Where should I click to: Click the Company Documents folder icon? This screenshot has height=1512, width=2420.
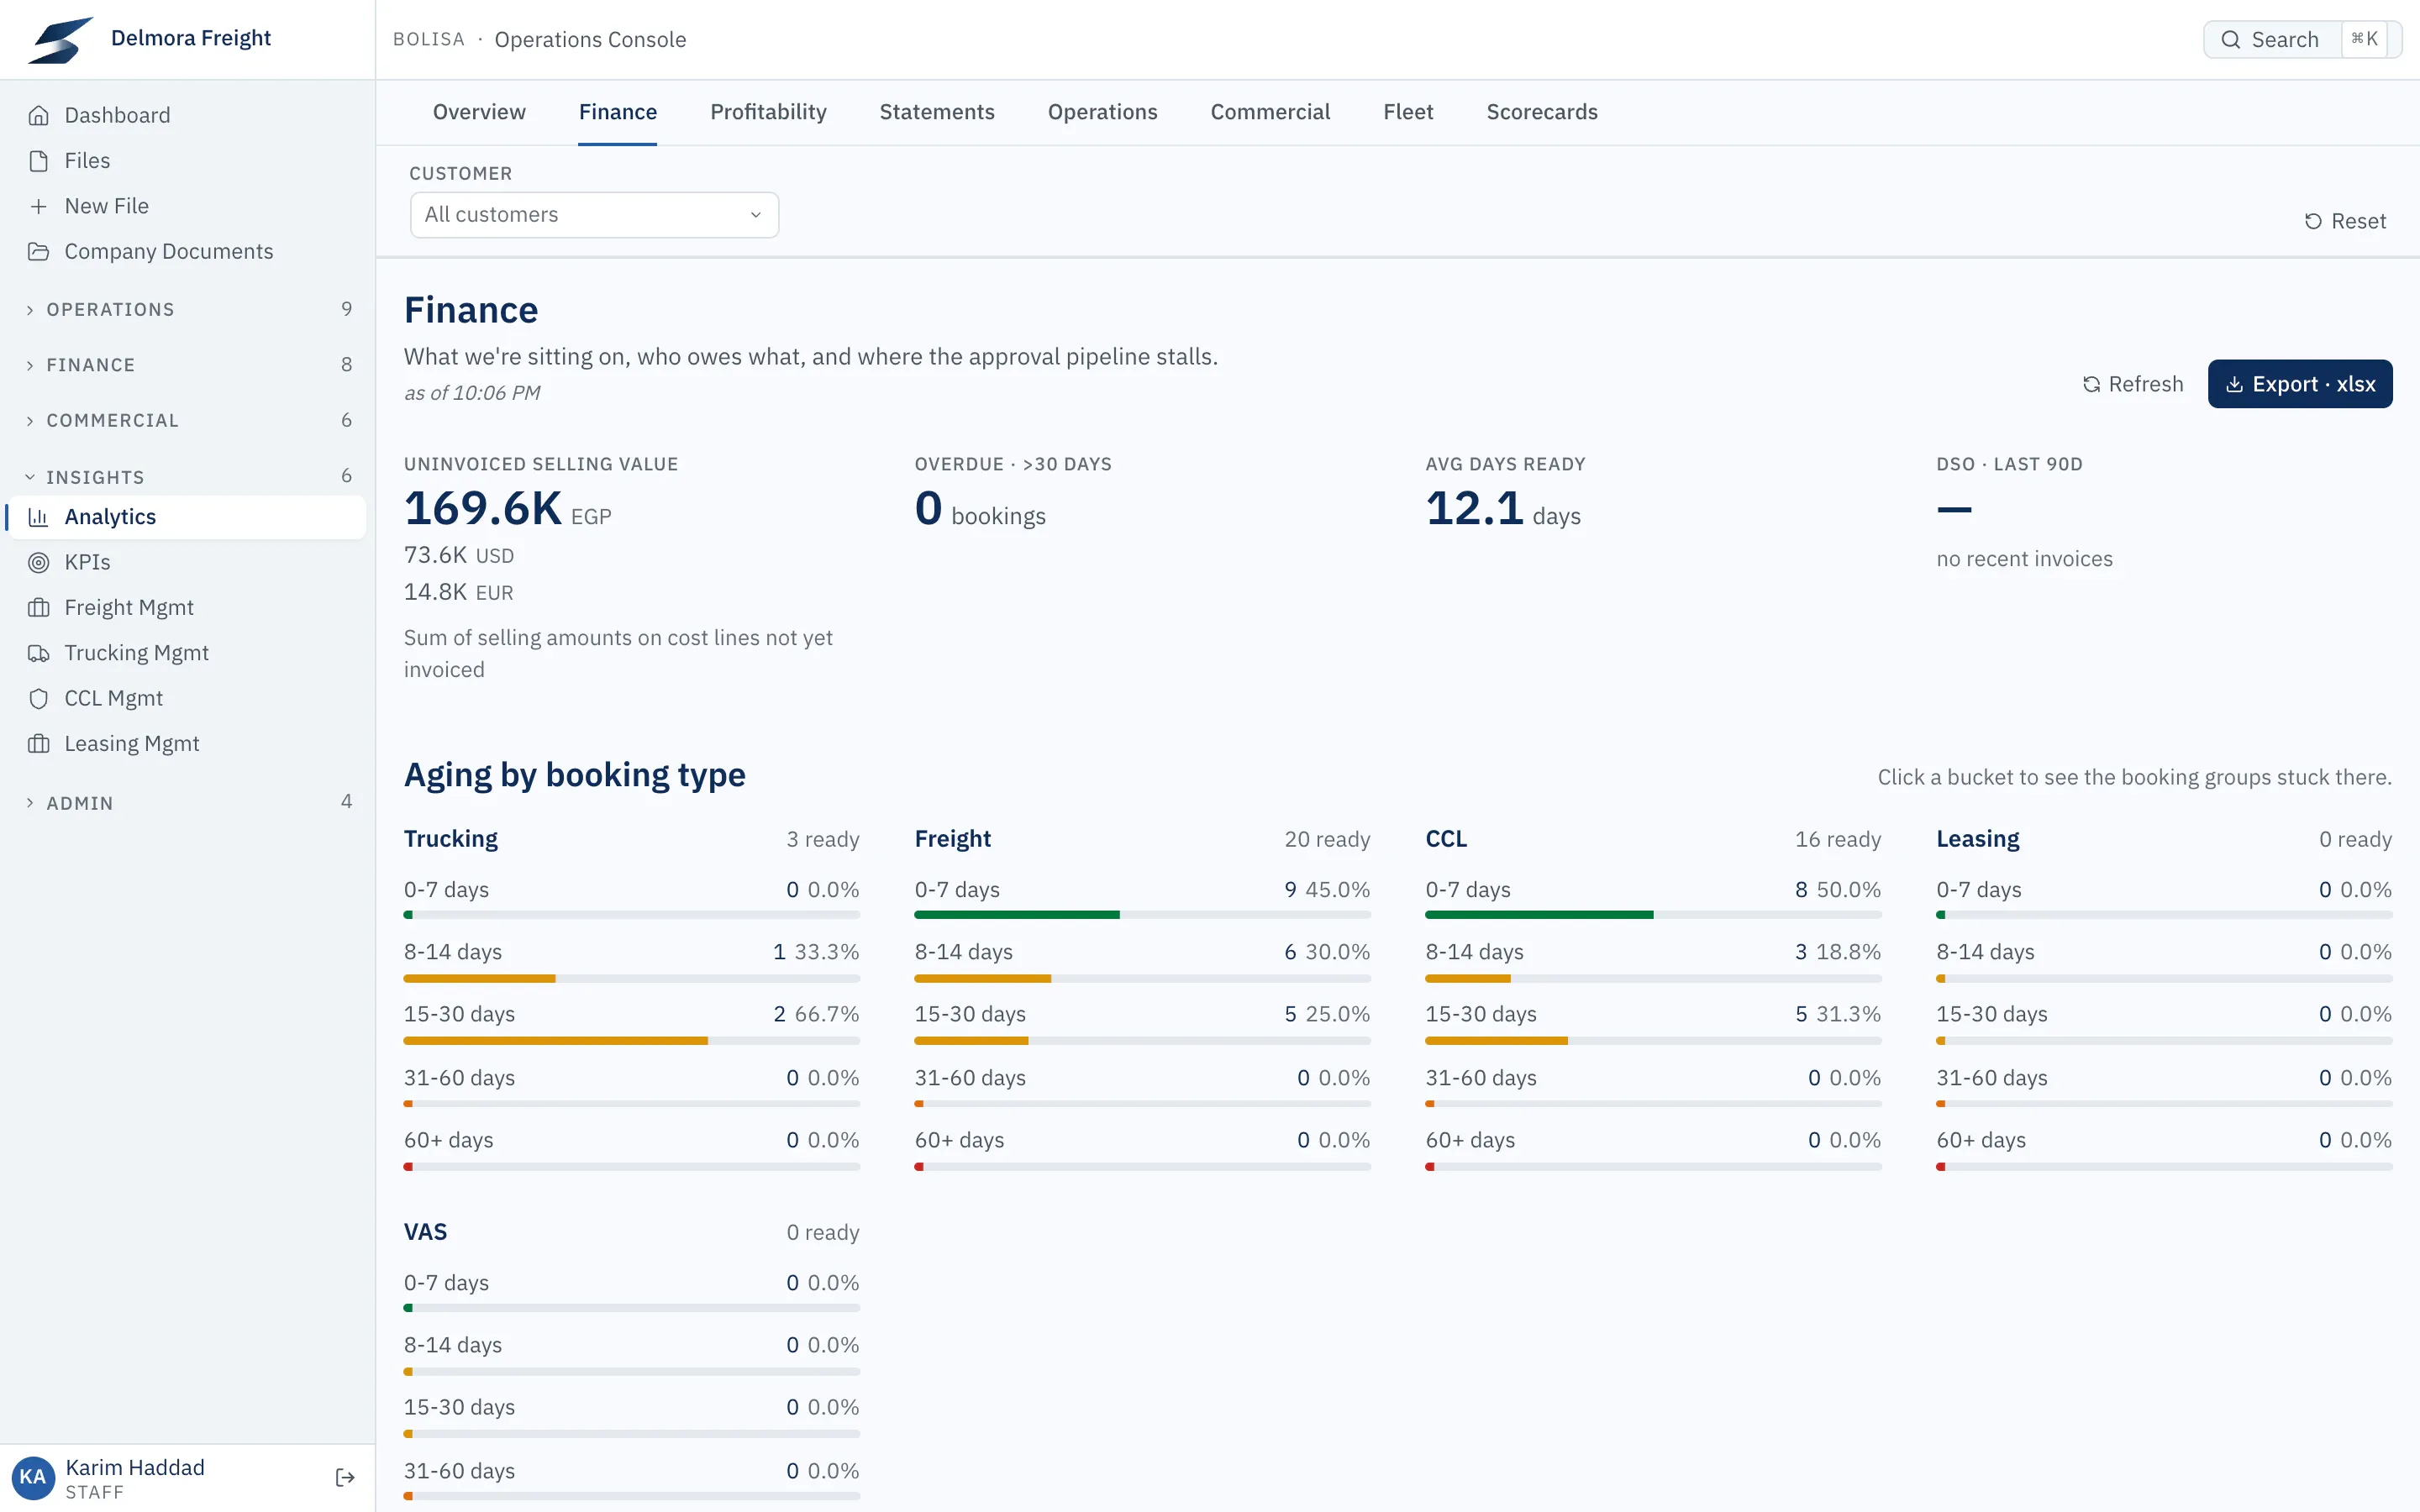[39, 251]
